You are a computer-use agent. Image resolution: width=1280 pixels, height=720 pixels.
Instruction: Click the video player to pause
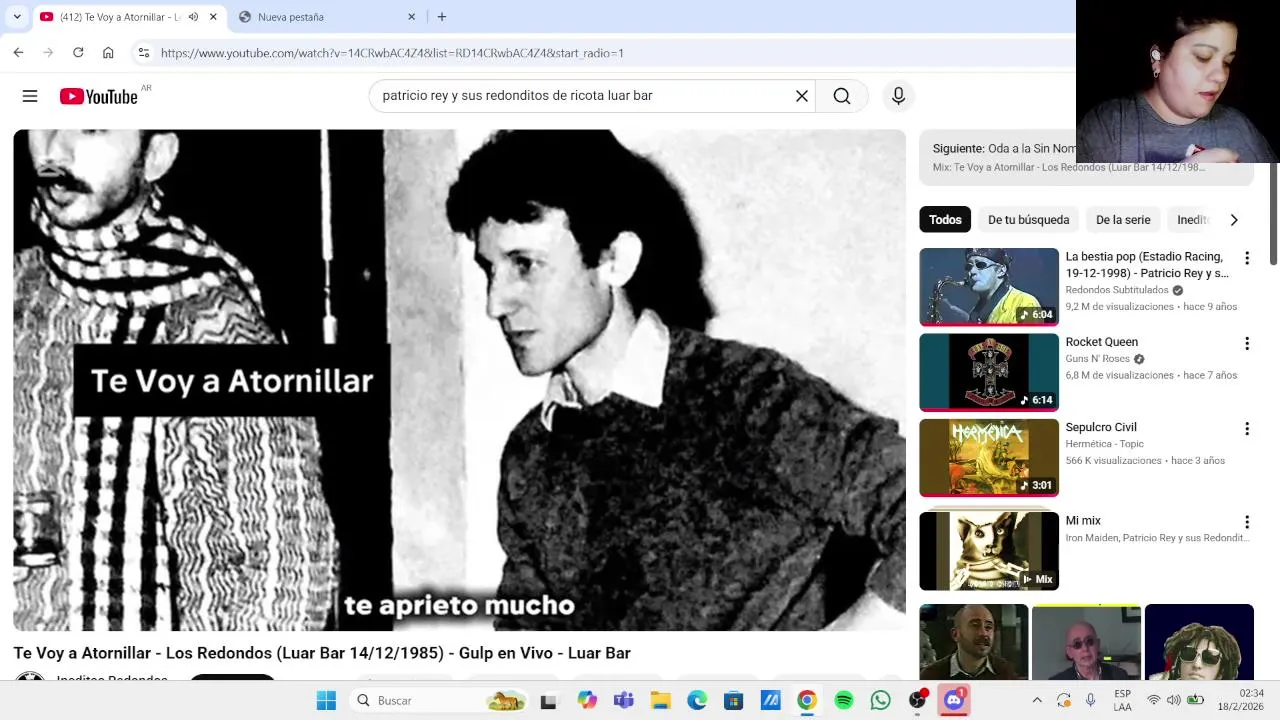coord(459,380)
